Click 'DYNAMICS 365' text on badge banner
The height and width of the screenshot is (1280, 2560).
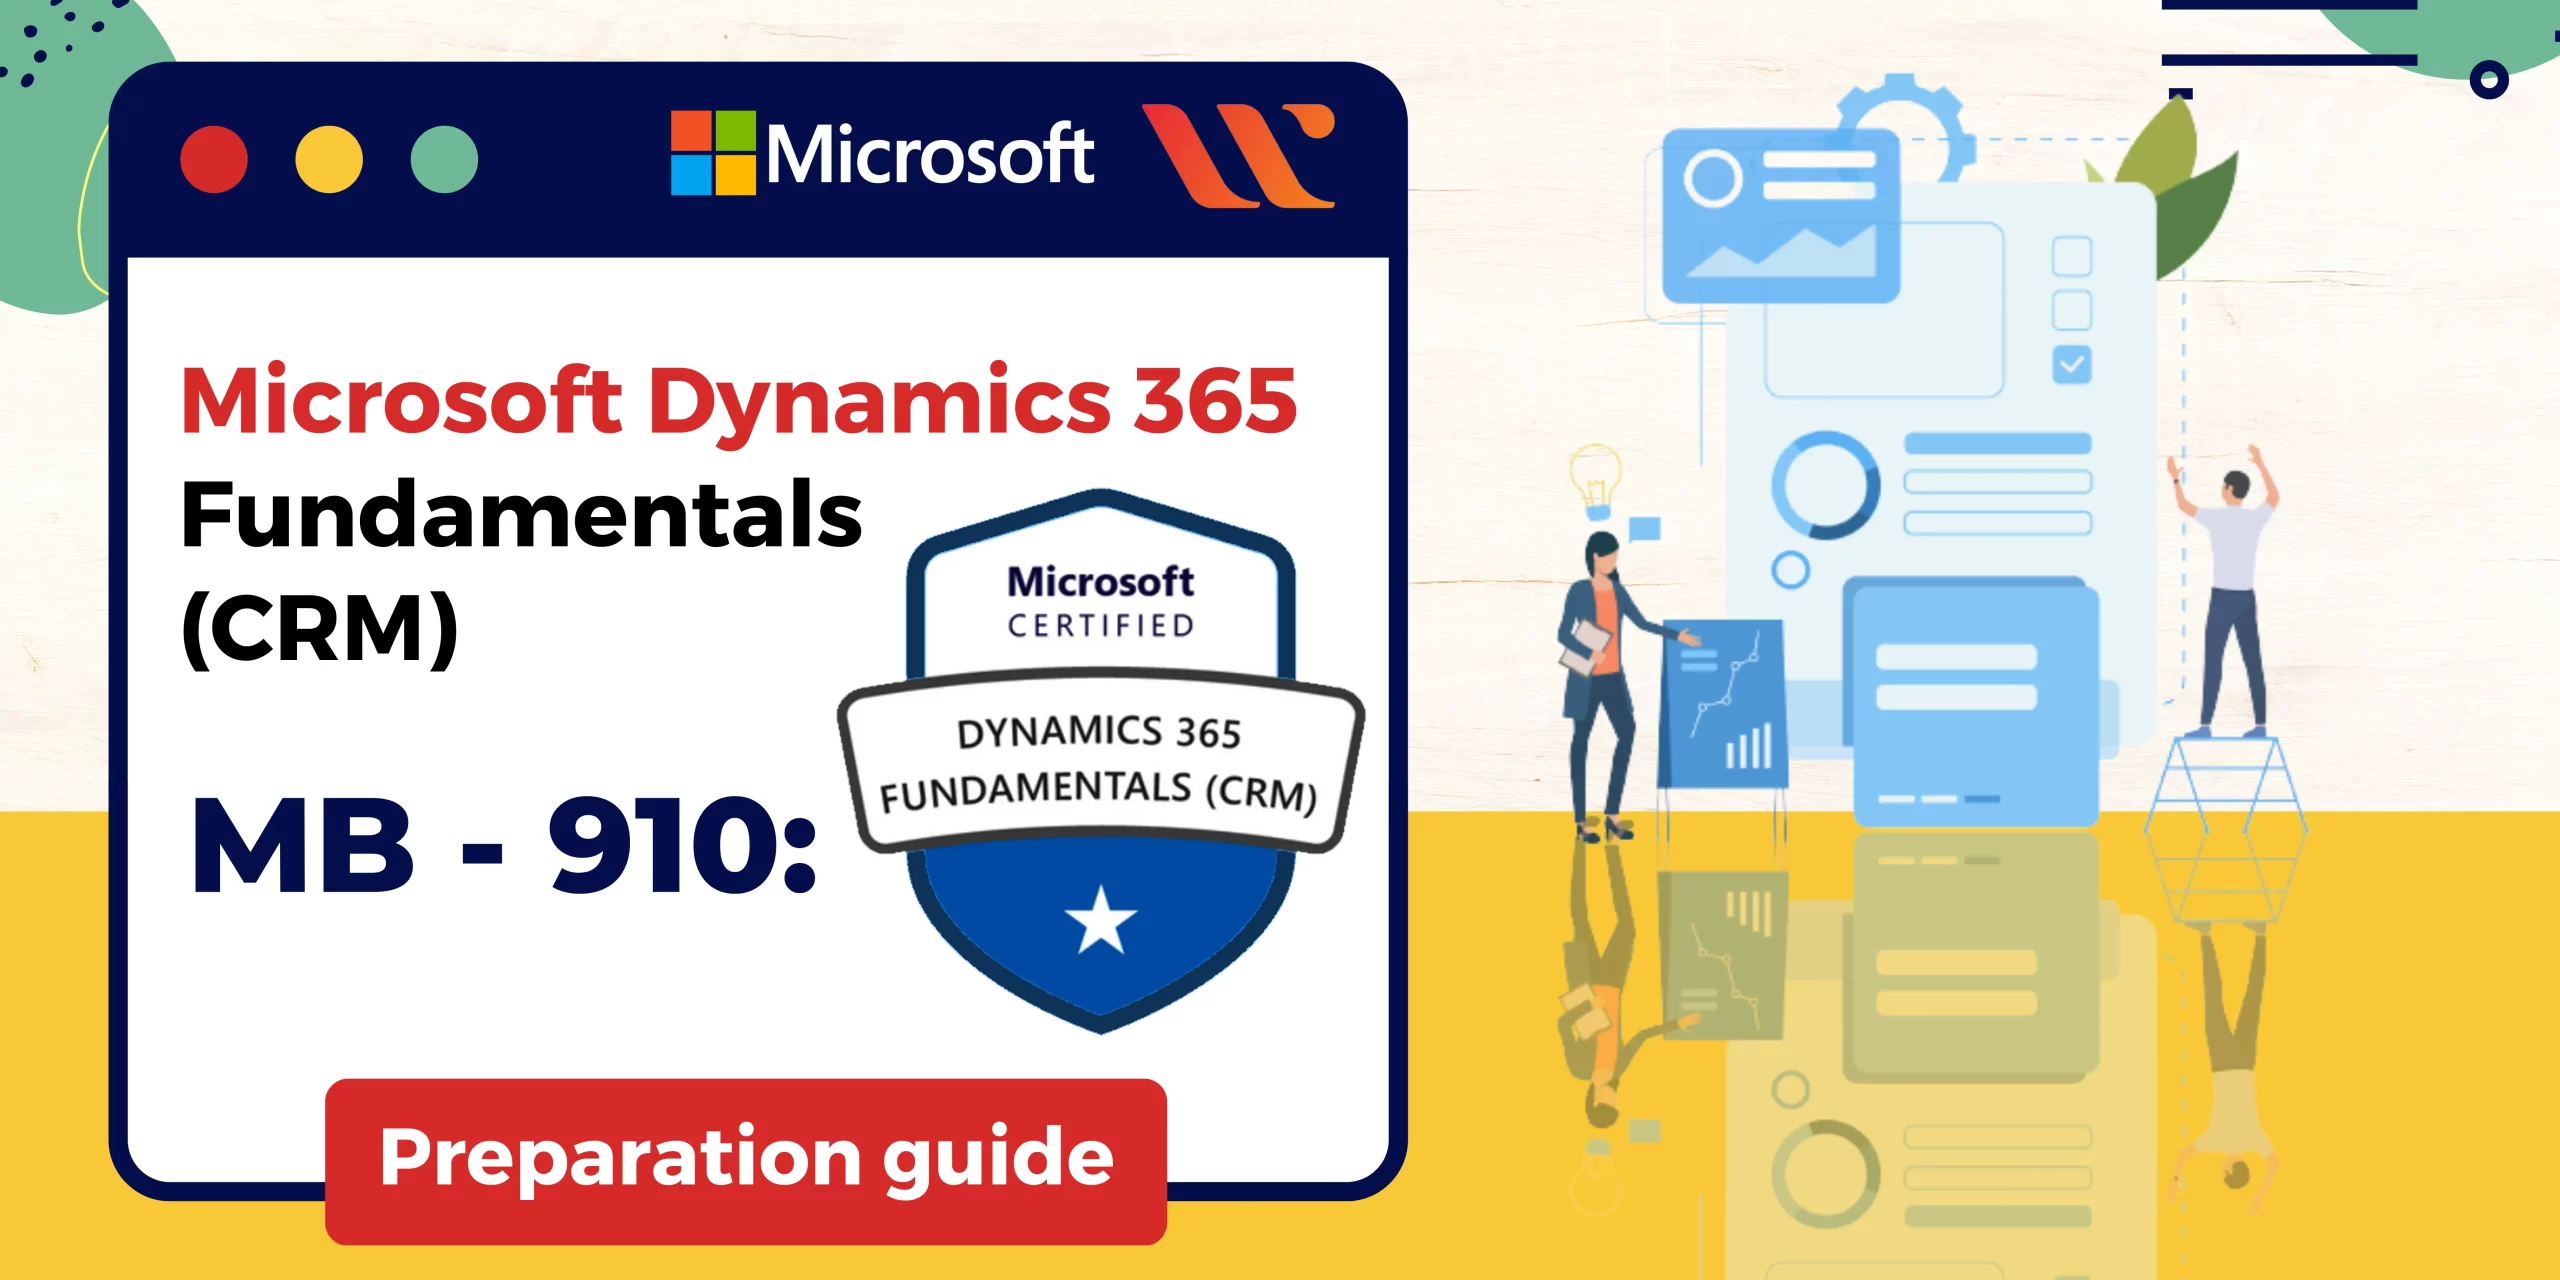[x=1099, y=732]
